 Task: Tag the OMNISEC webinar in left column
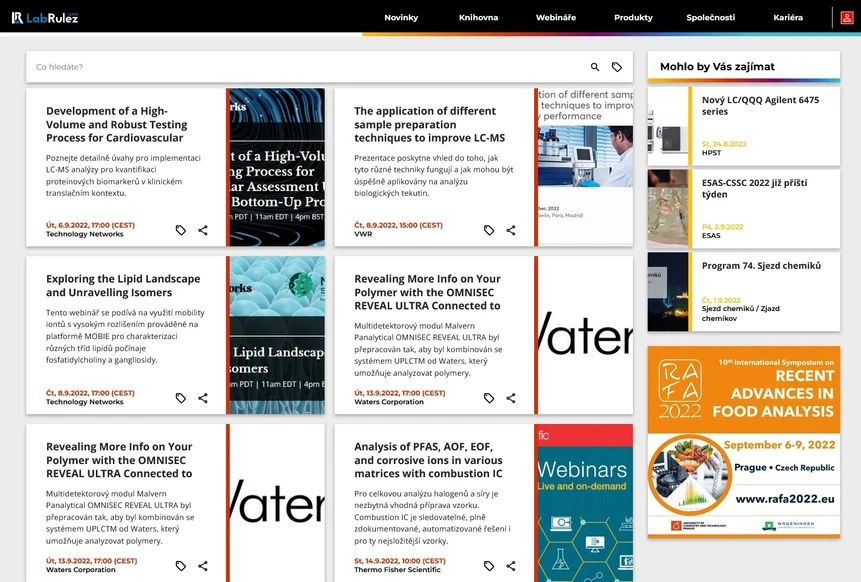(181, 566)
